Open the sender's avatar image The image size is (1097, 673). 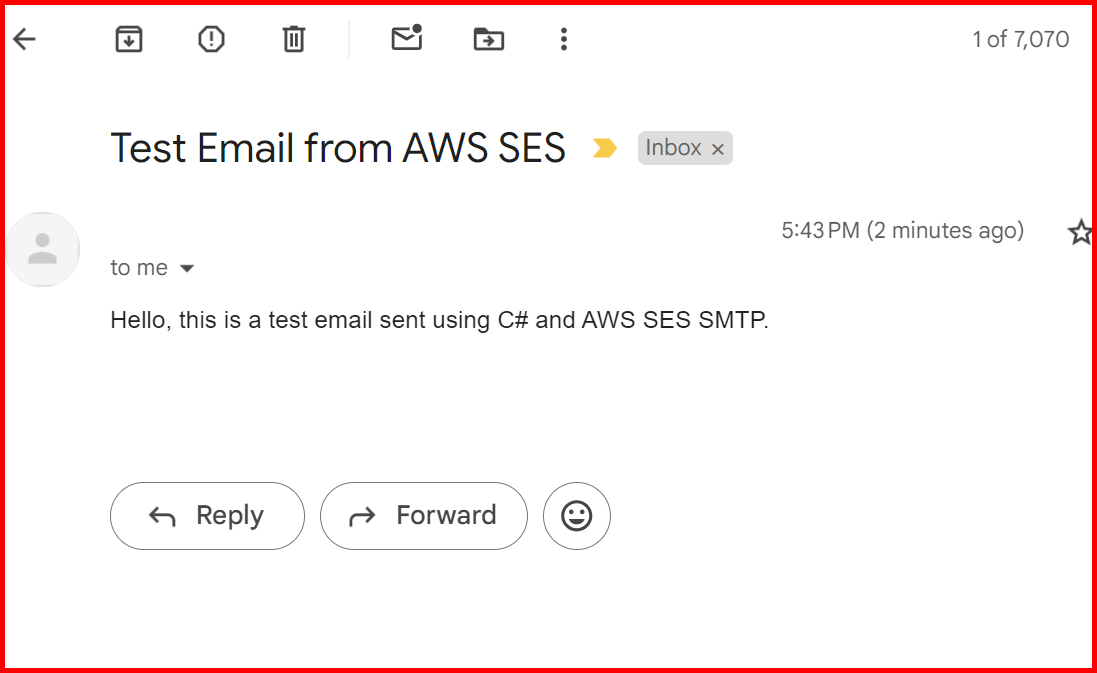pos(43,249)
